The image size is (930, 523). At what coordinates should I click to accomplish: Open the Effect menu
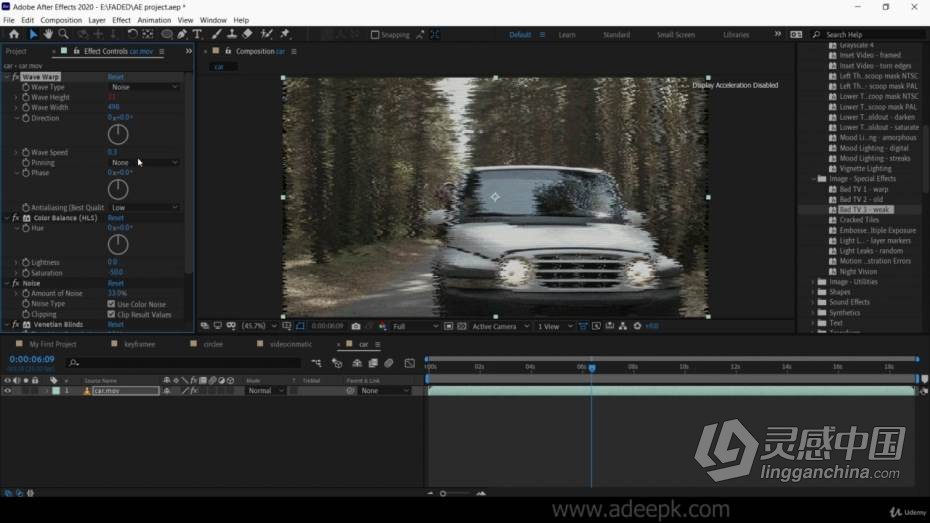[x=121, y=20]
